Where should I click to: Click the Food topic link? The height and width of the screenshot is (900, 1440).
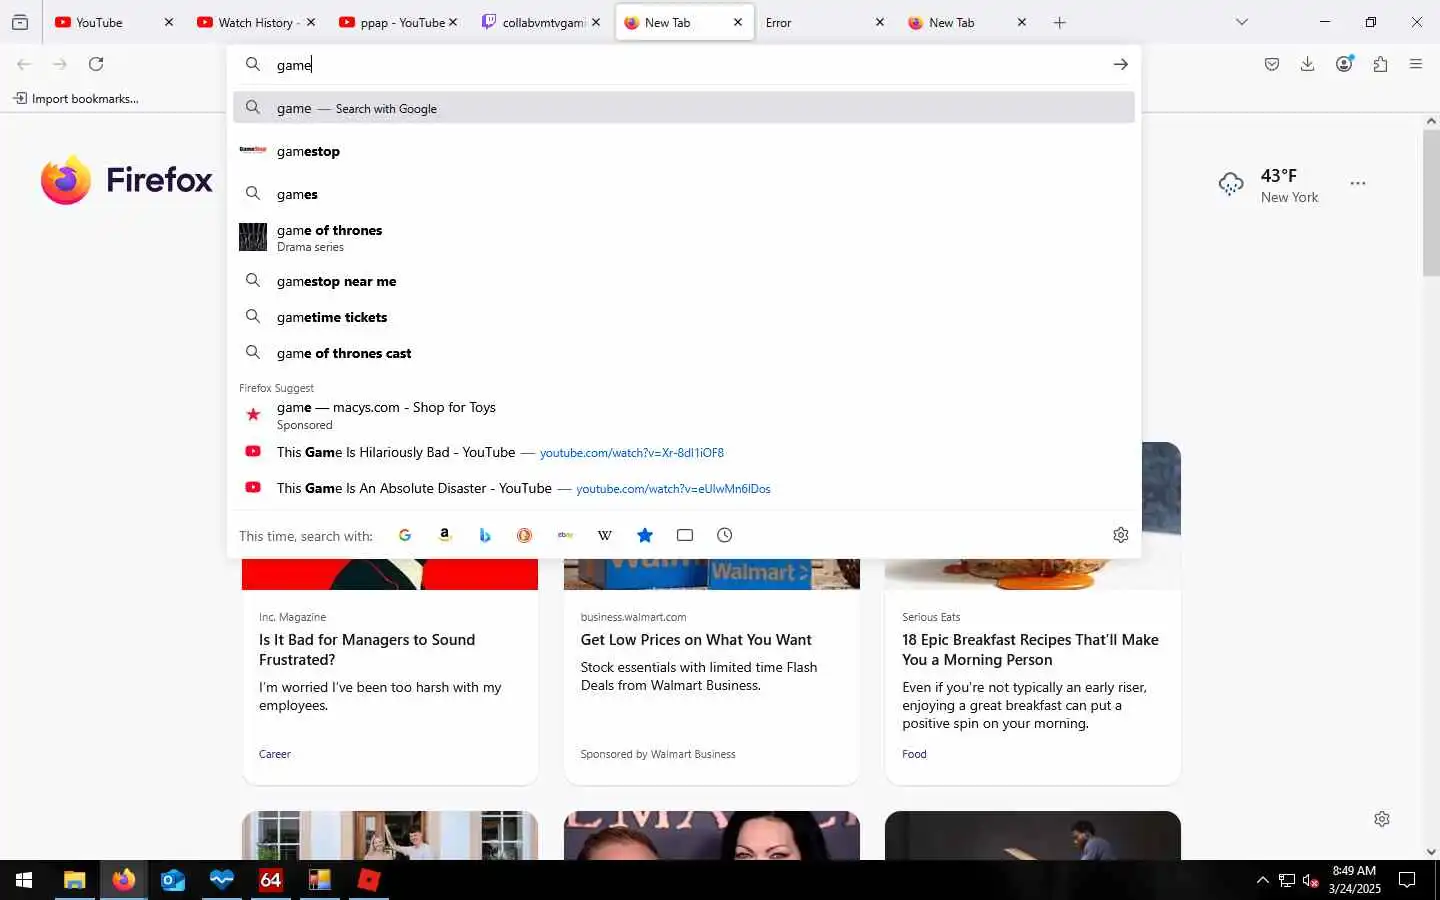(x=914, y=754)
